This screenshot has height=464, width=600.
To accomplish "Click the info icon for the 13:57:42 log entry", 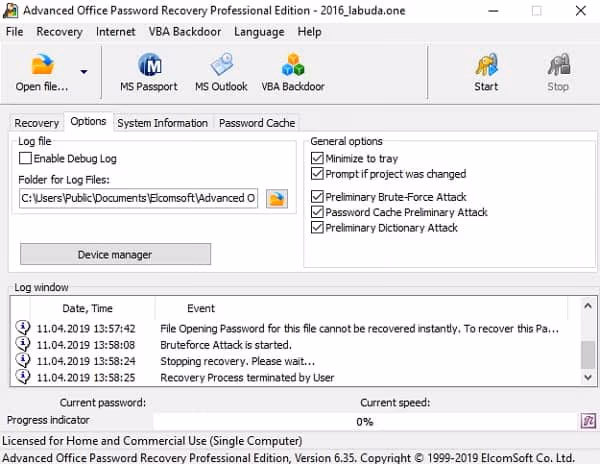I will pyautogui.click(x=23, y=328).
